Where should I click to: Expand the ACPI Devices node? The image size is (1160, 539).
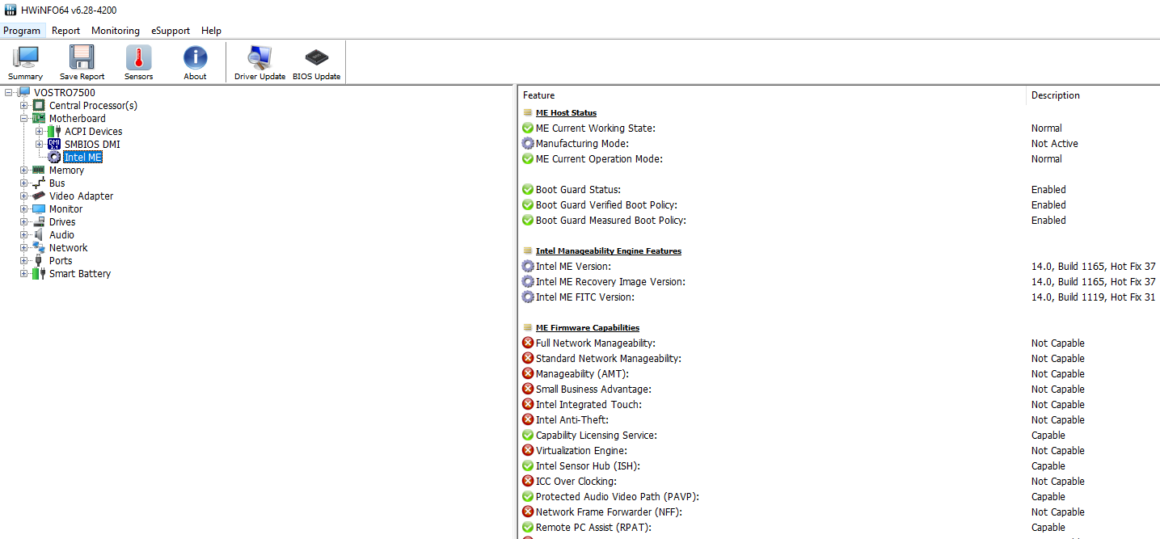(40, 132)
